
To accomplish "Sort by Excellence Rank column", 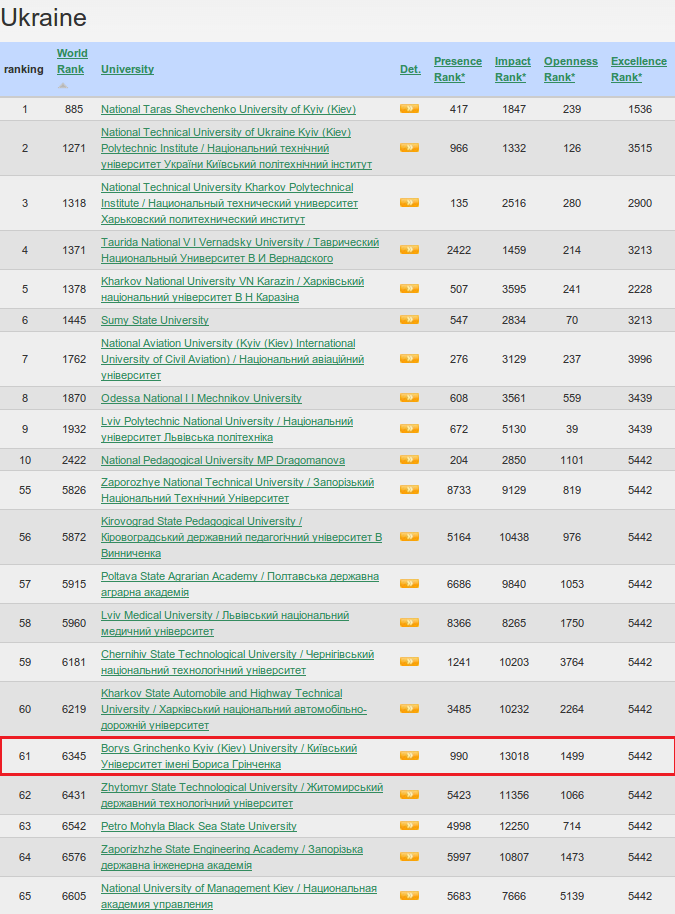I will 639,69.
